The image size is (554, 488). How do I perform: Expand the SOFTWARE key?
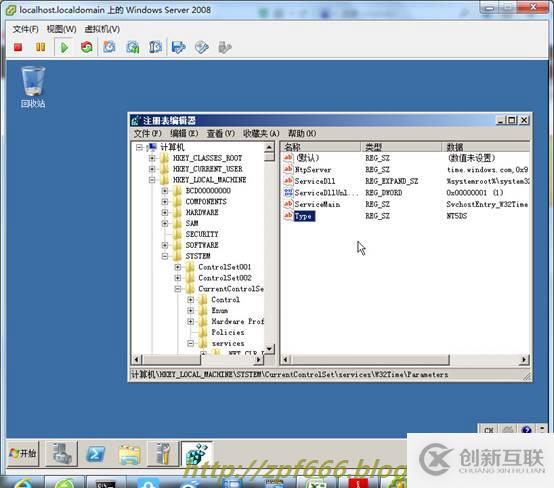click(165, 245)
